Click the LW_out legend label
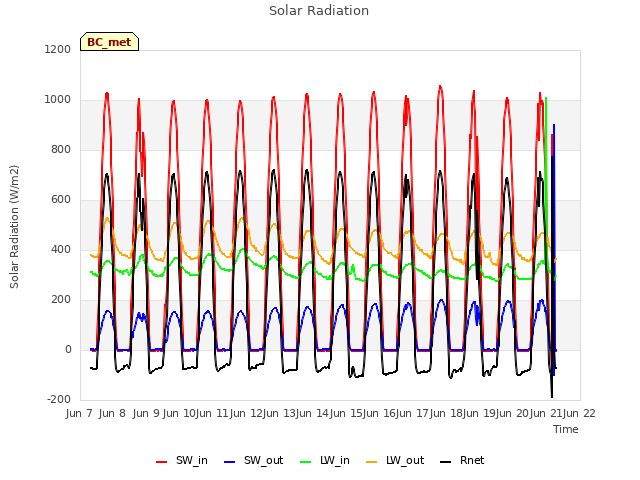 405,460
